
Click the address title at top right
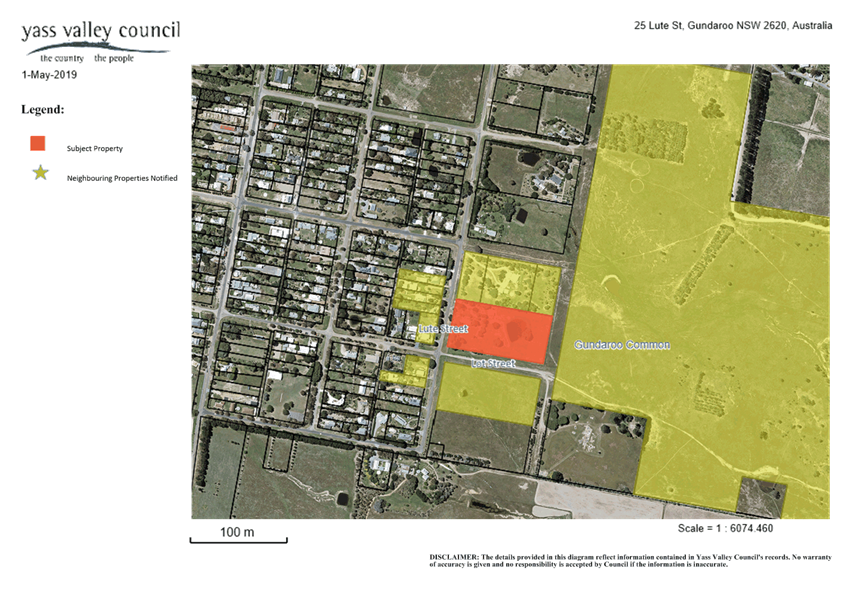(x=733, y=26)
